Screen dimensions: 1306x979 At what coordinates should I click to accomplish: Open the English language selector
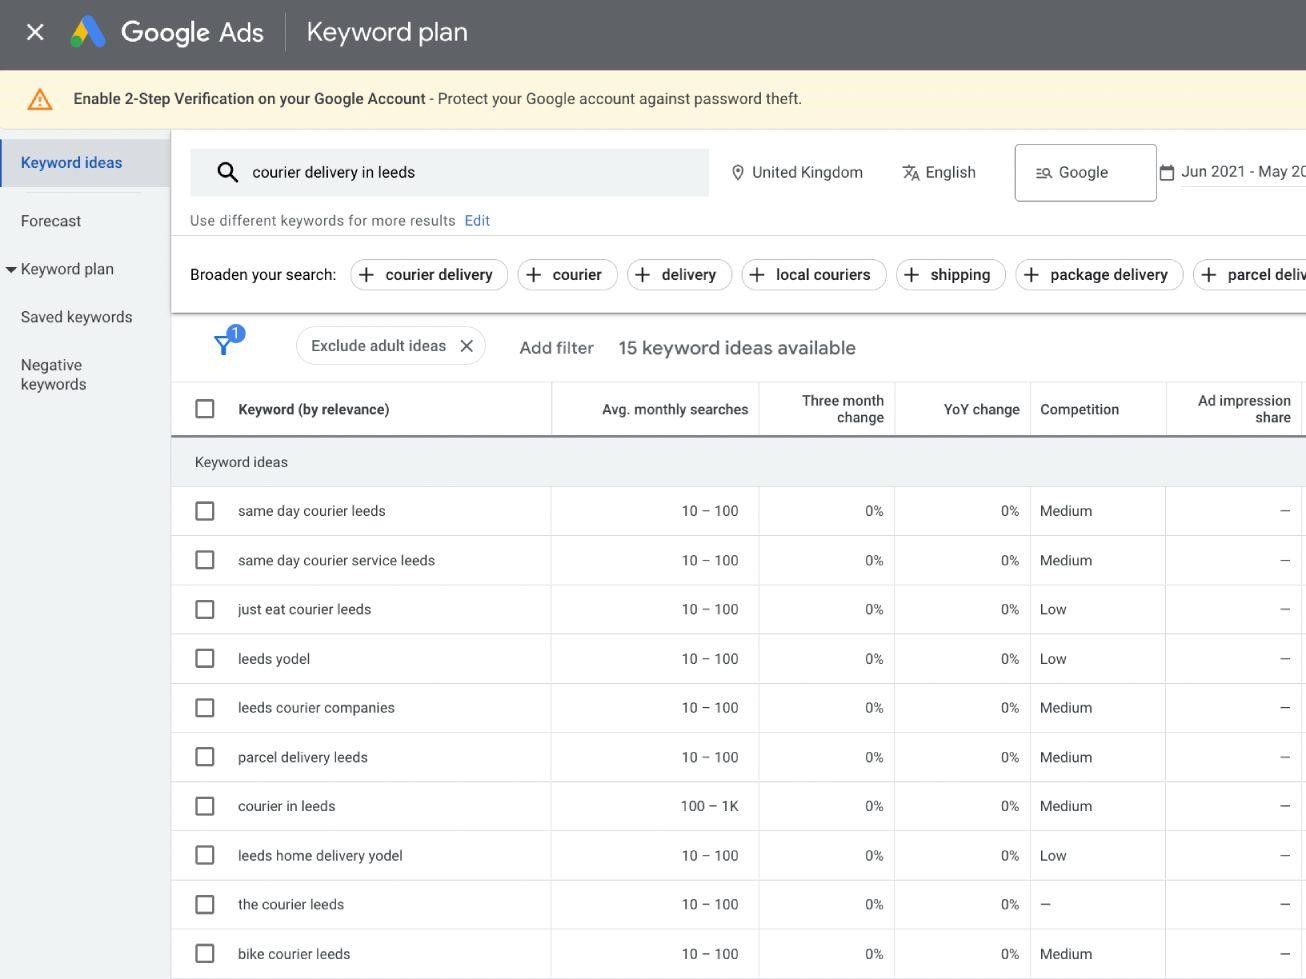(939, 172)
